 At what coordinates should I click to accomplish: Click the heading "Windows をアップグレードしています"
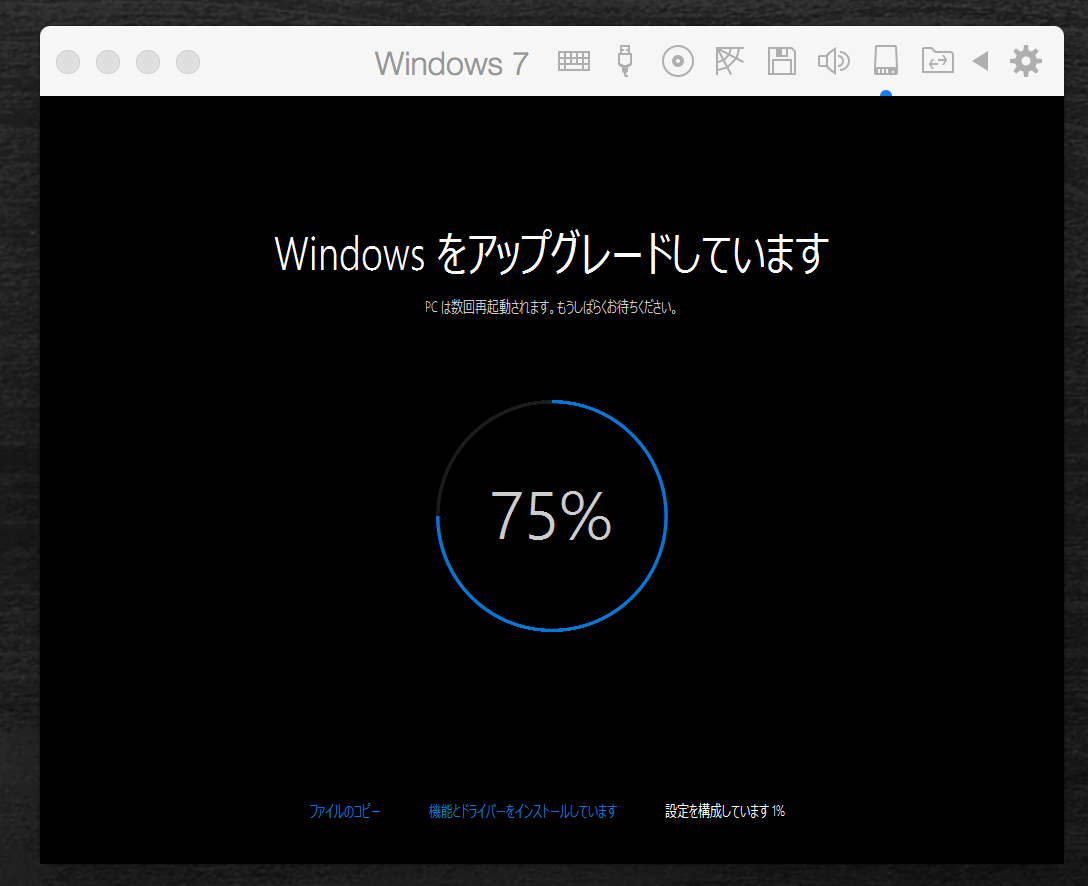(552, 253)
